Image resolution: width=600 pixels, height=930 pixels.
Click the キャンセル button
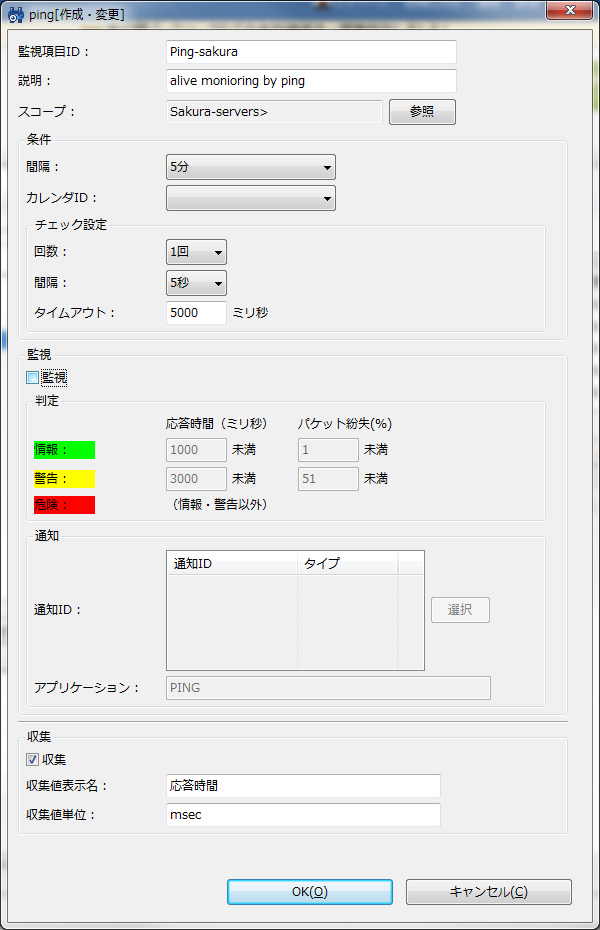tap(488, 892)
